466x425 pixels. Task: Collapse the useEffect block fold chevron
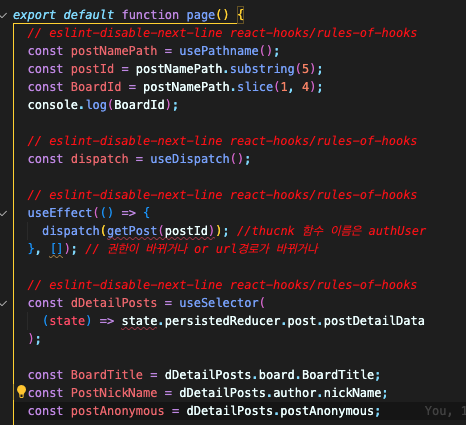[x=4, y=213]
